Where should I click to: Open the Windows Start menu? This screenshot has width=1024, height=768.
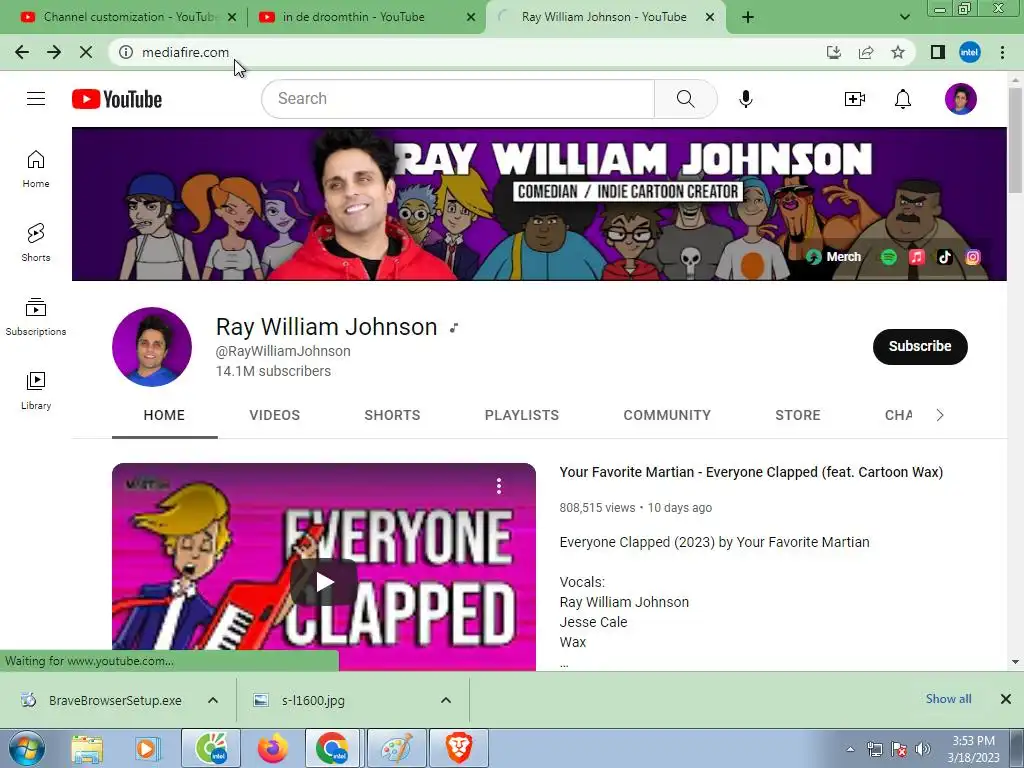26,748
